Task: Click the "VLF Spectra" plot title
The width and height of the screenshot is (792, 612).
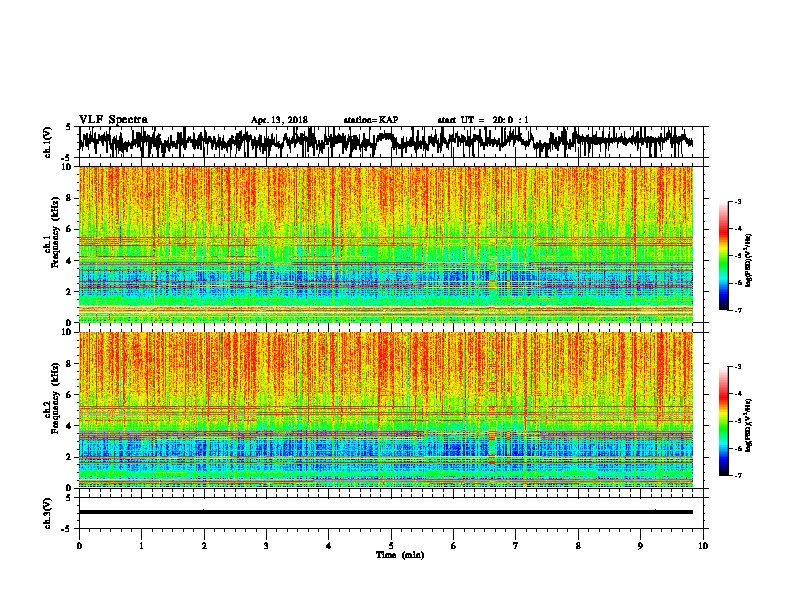Action: [x=113, y=119]
